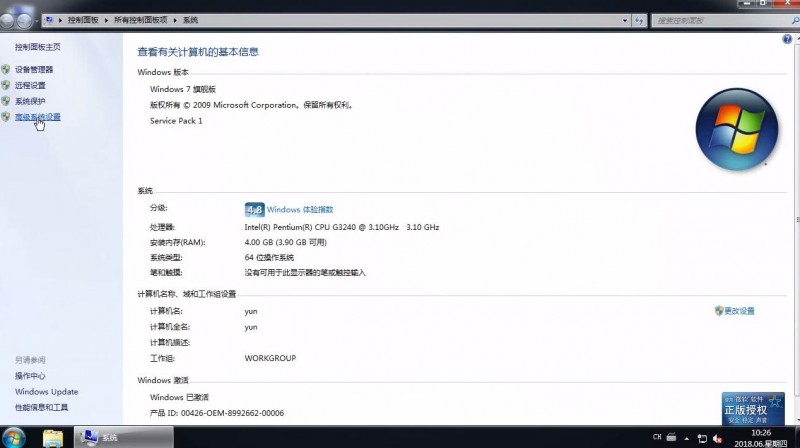The height and width of the screenshot is (448, 800).
Task: Click the 系统 taskbar window button
Action: click(x=124, y=437)
